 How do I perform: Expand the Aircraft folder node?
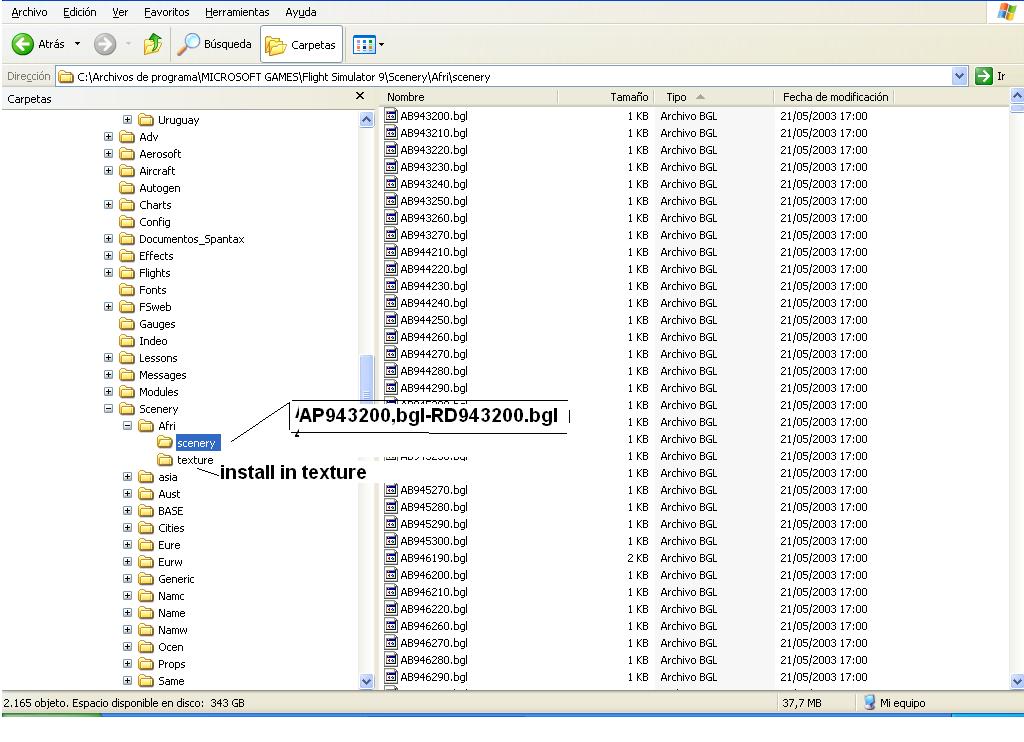pyautogui.click(x=108, y=171)
